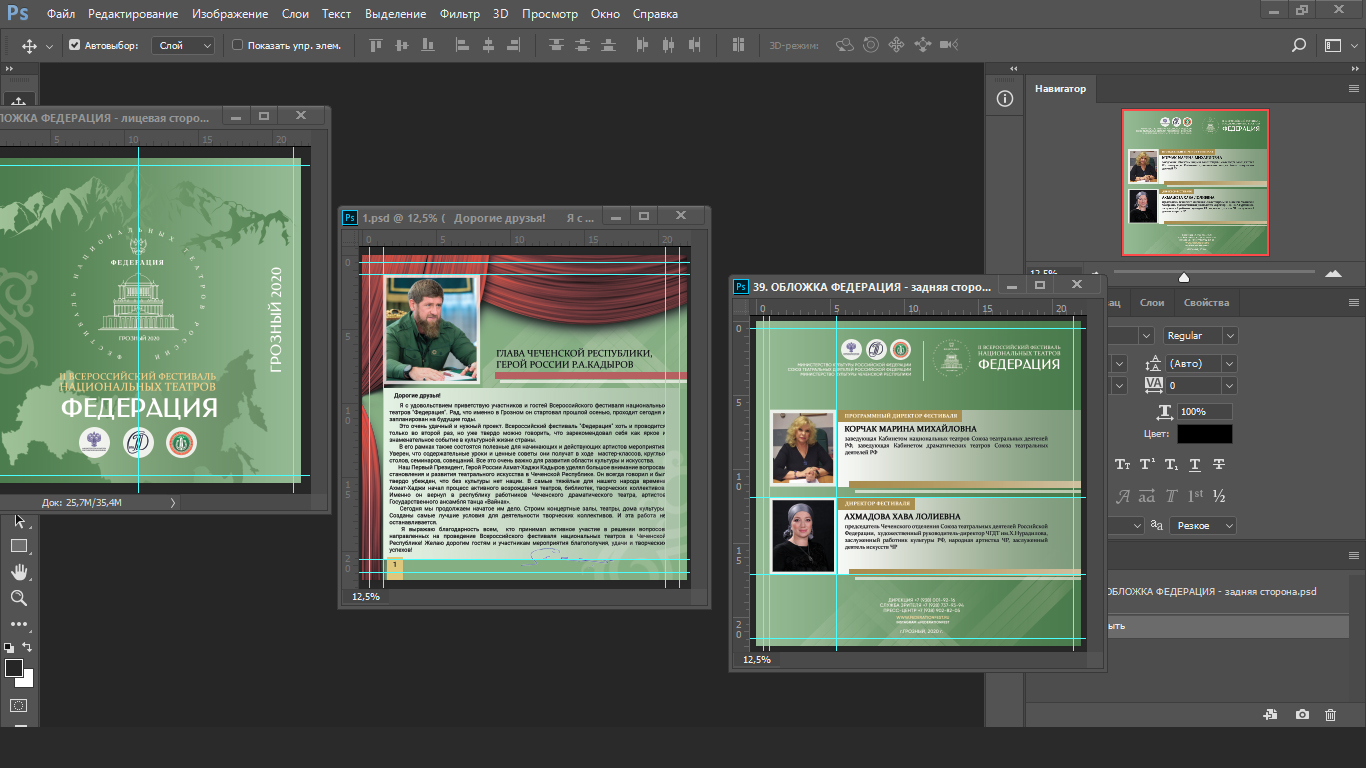This screenshot has height=768, width=1366.
Task: Open the search magnifier in the options bar
Action: pos(1299,45)
